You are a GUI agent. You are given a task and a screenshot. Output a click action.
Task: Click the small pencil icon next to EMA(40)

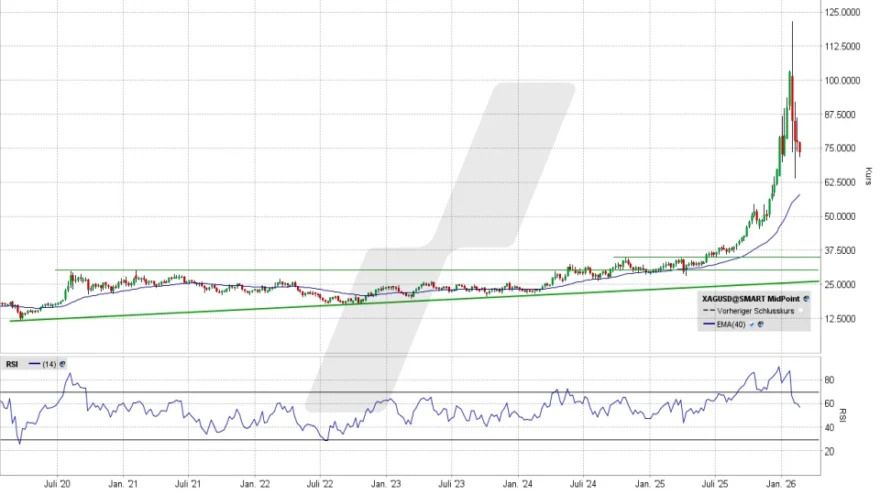click(752, 324)
